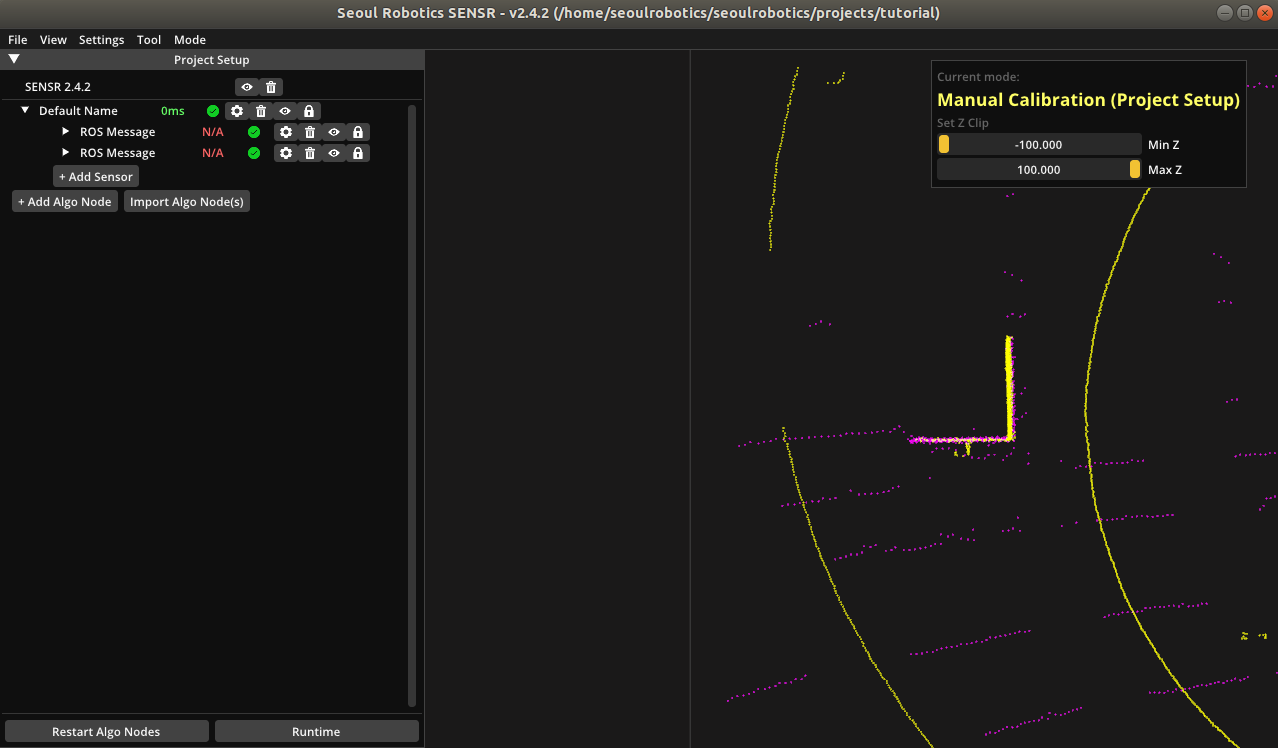Screen dimensions: 1278x748
Task: Open the View menu
Action: (53, 40)
